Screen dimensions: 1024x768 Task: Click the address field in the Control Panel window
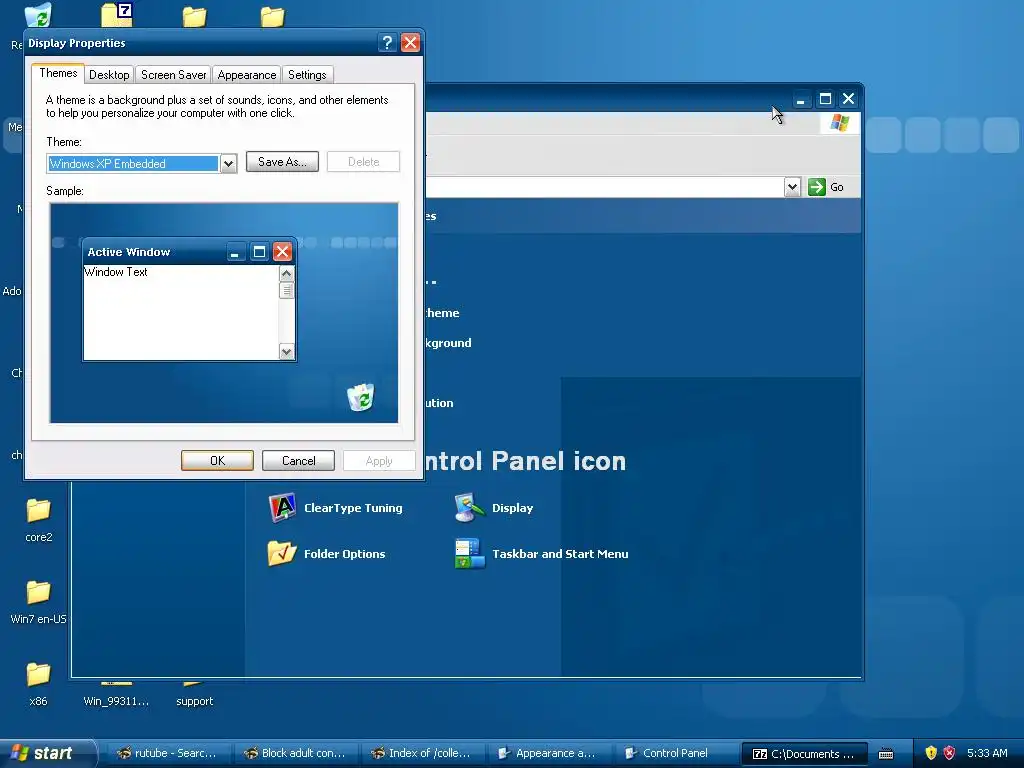pos(604,187)
